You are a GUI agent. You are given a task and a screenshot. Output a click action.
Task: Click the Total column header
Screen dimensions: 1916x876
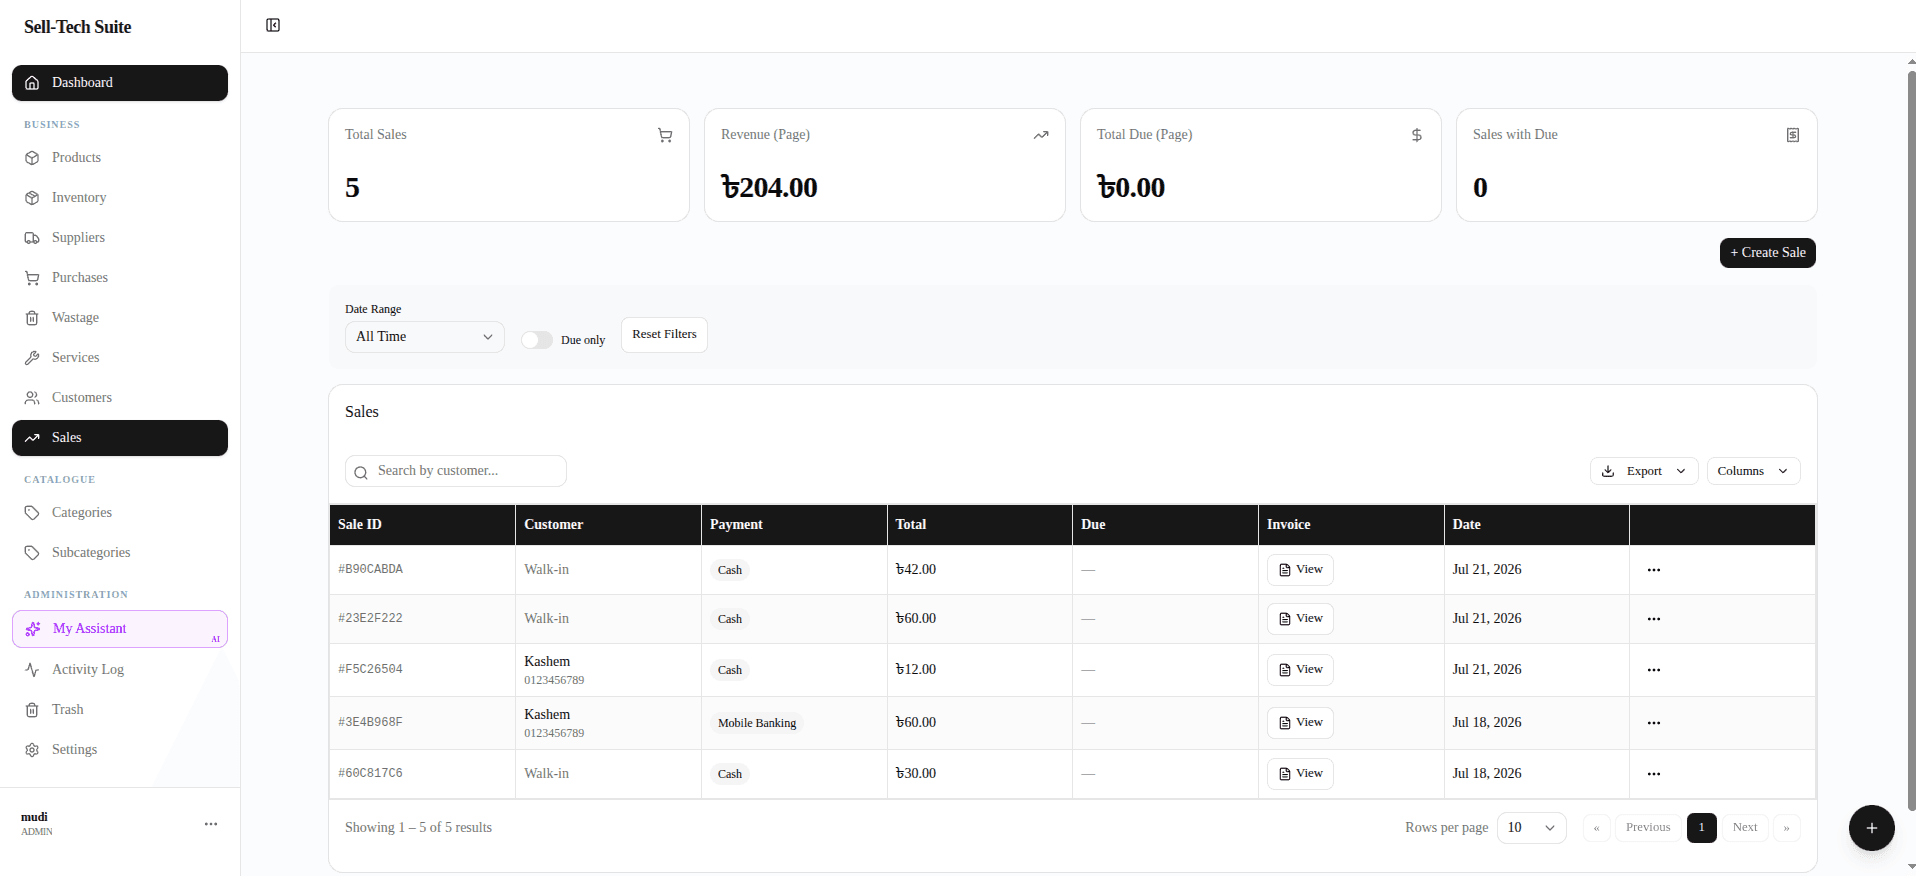(979, 525)
